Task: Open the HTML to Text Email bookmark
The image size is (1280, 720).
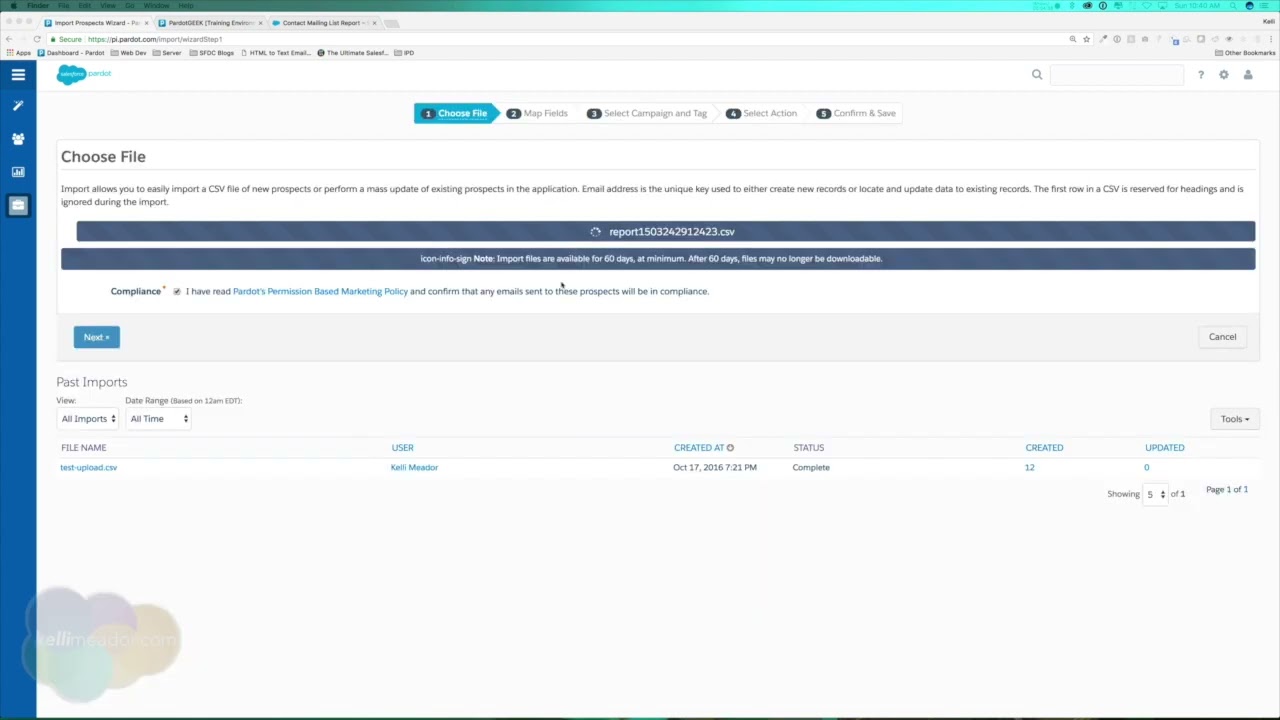Action: click(x=276, y=53)
